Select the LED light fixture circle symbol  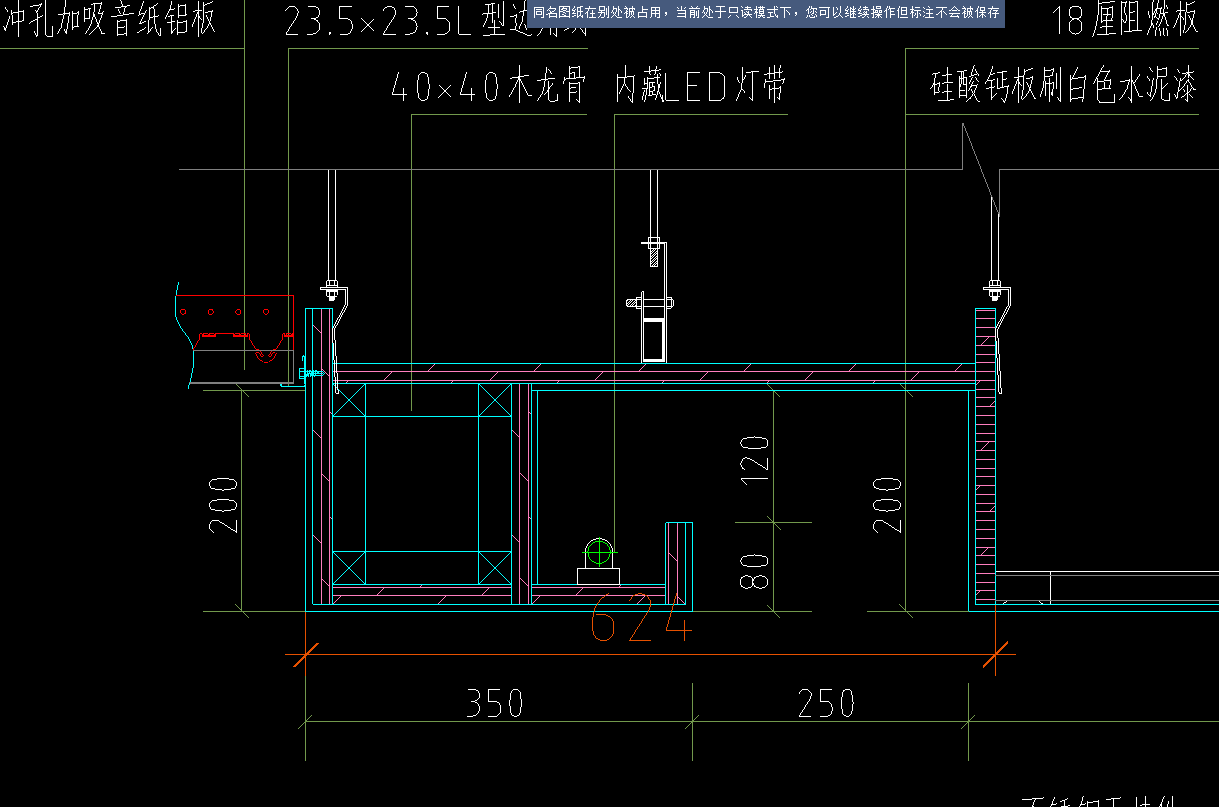[x=597, y=553]
